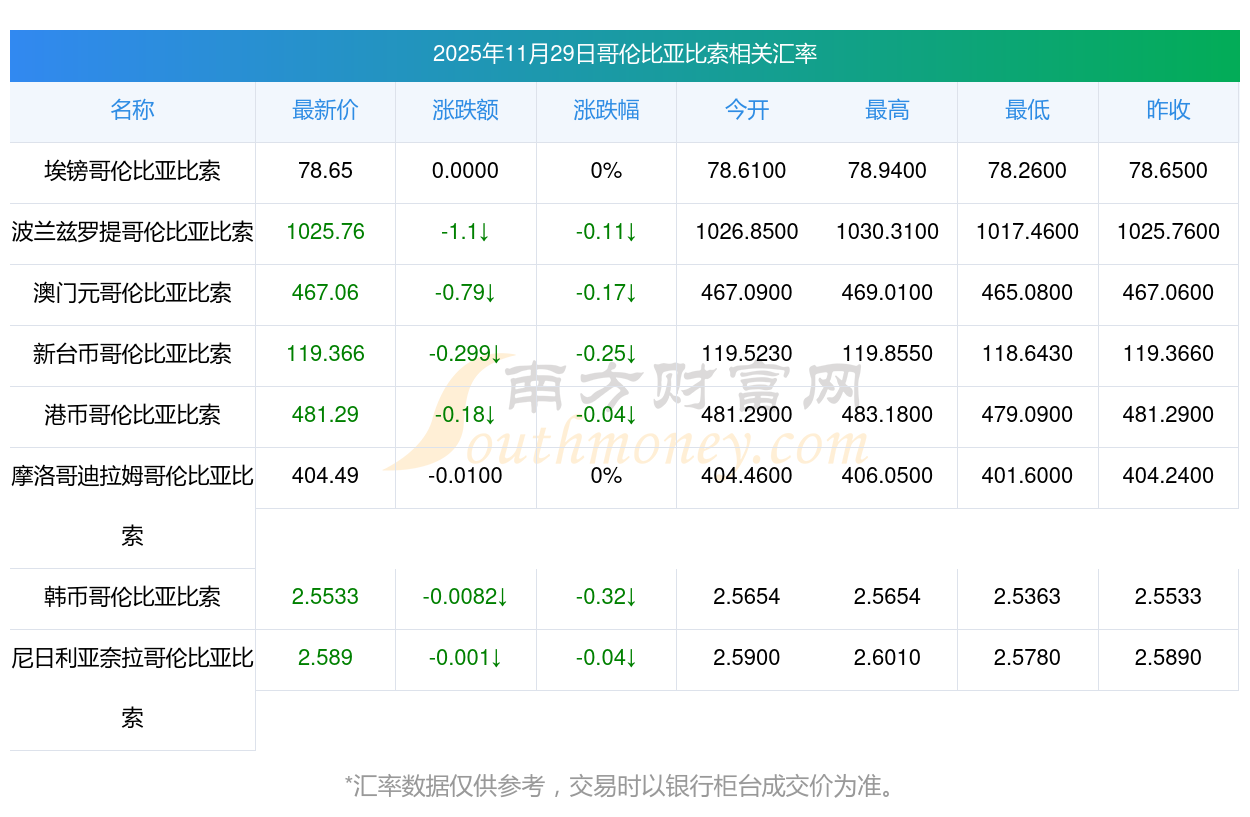Click the open value 2.5900

click(x=747, y=658)
